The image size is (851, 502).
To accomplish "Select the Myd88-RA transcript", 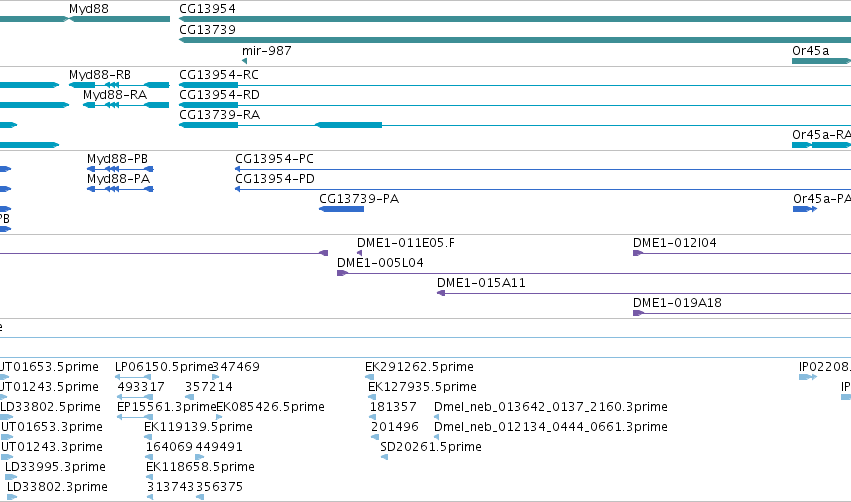I will [x=126, y=105].
